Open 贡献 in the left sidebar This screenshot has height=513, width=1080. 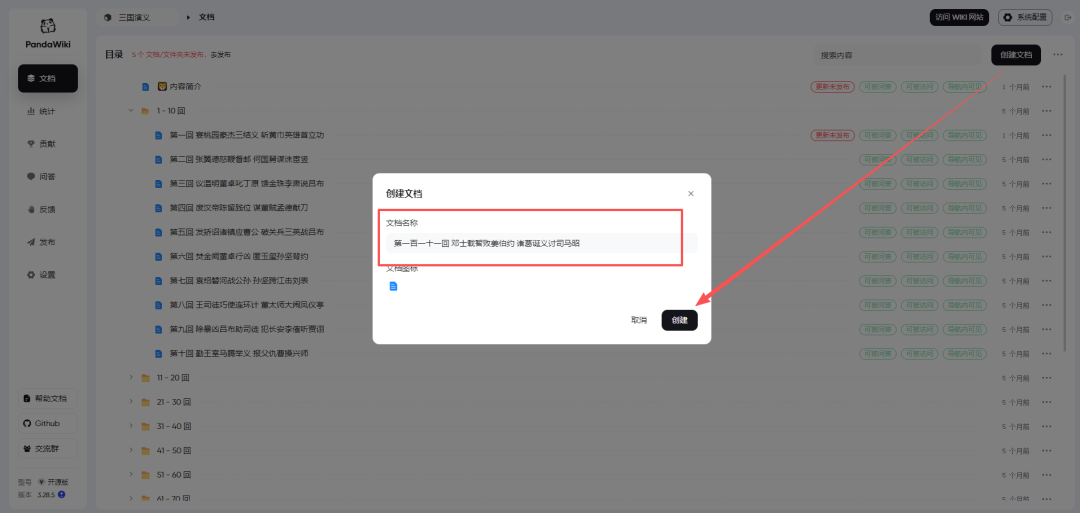click(47, 144)
